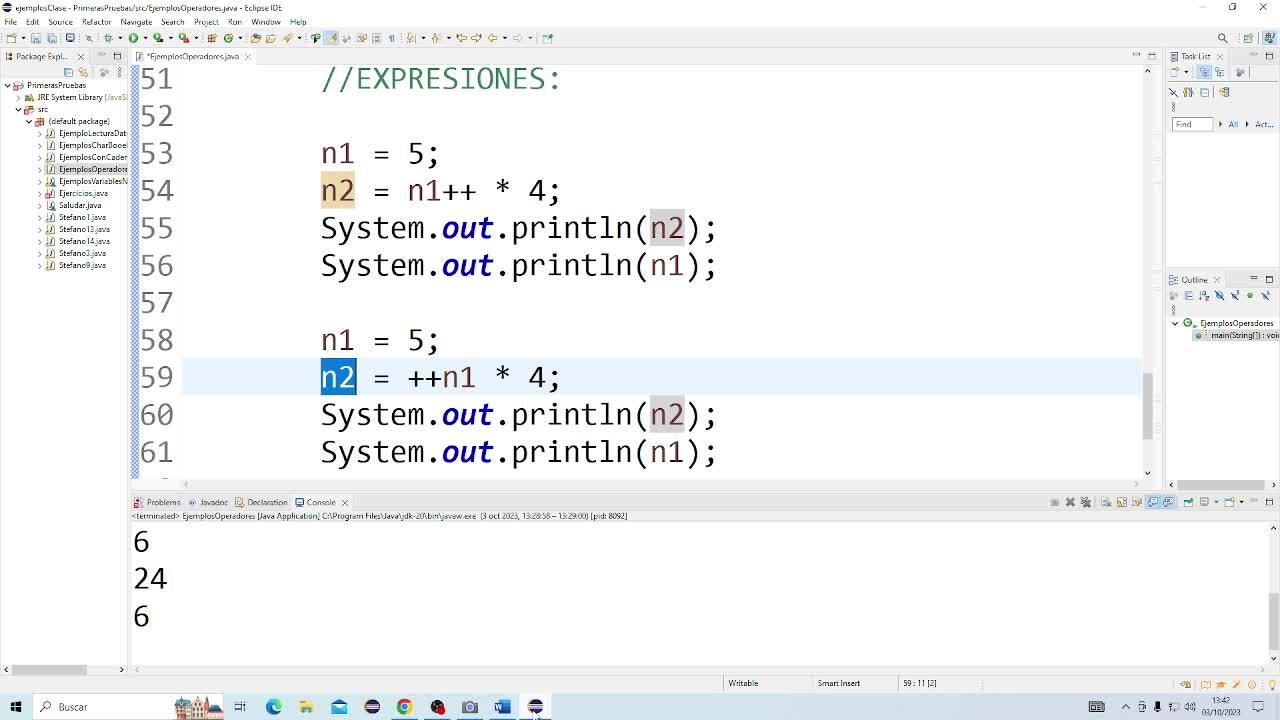Click the Save toolbar icon

click(36, 38)
